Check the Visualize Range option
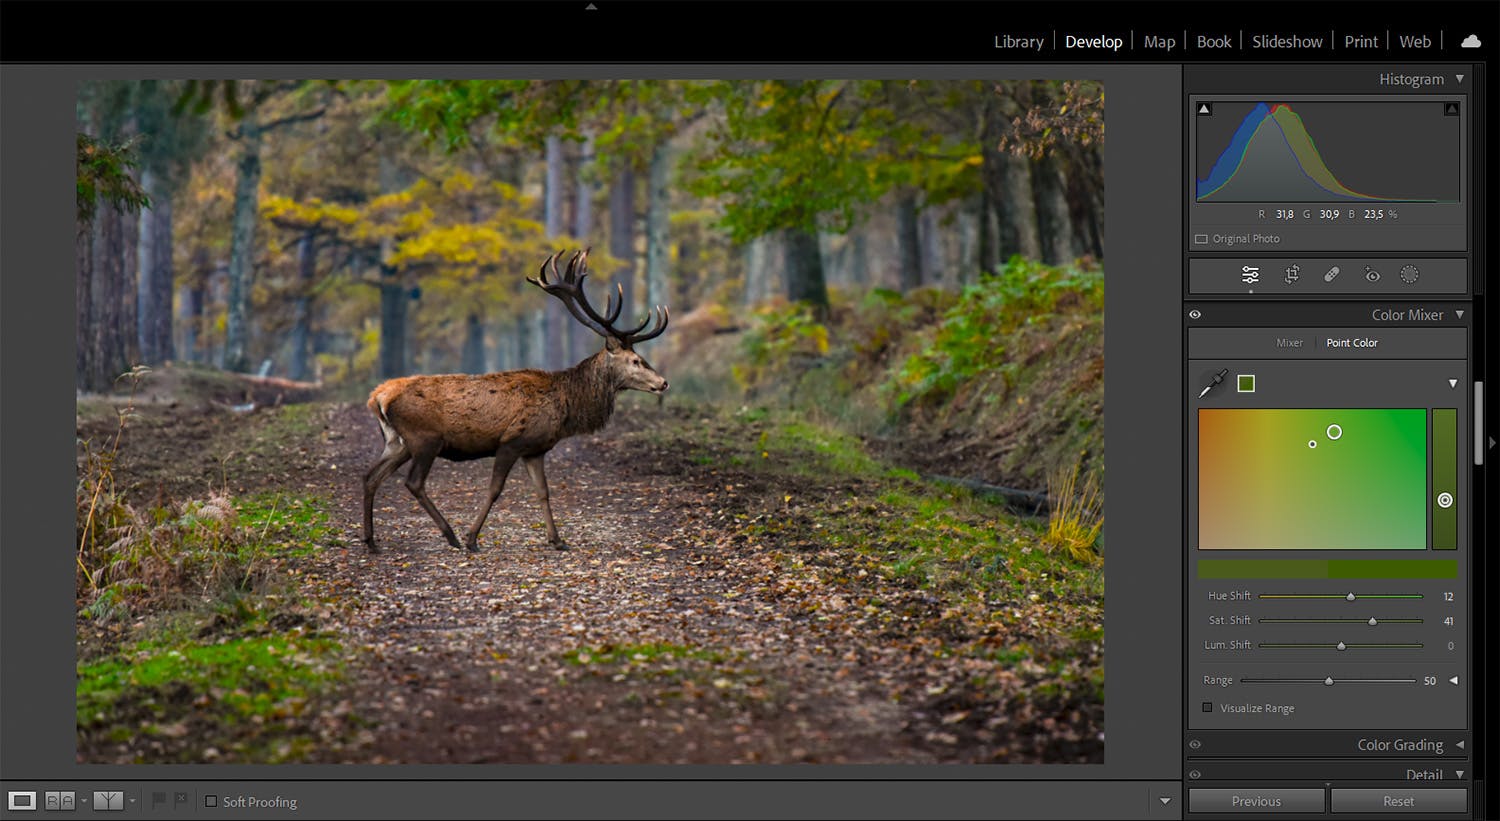Image resolution: width=1500 pixels, height=821 pixels. 1207,707
